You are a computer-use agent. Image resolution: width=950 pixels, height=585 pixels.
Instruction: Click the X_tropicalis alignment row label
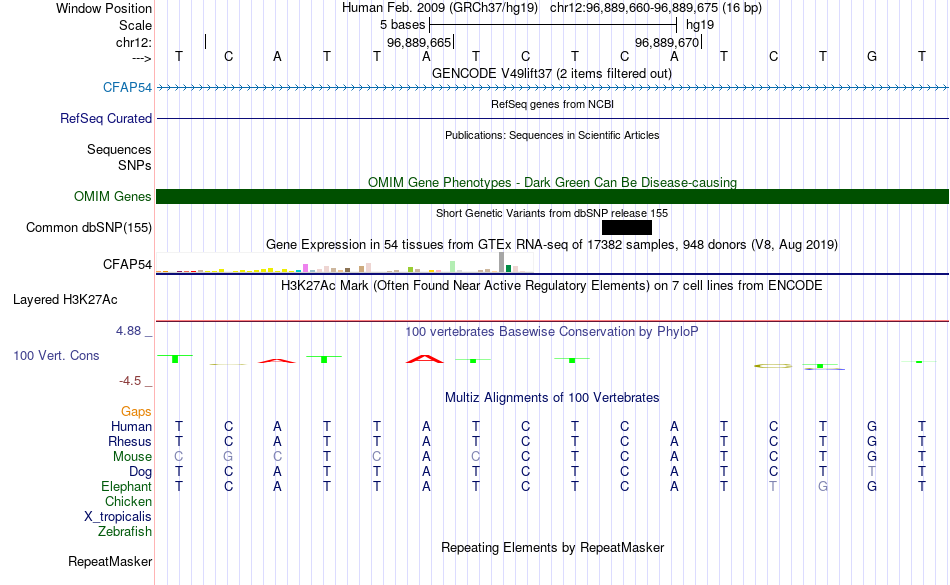[118, 517]
